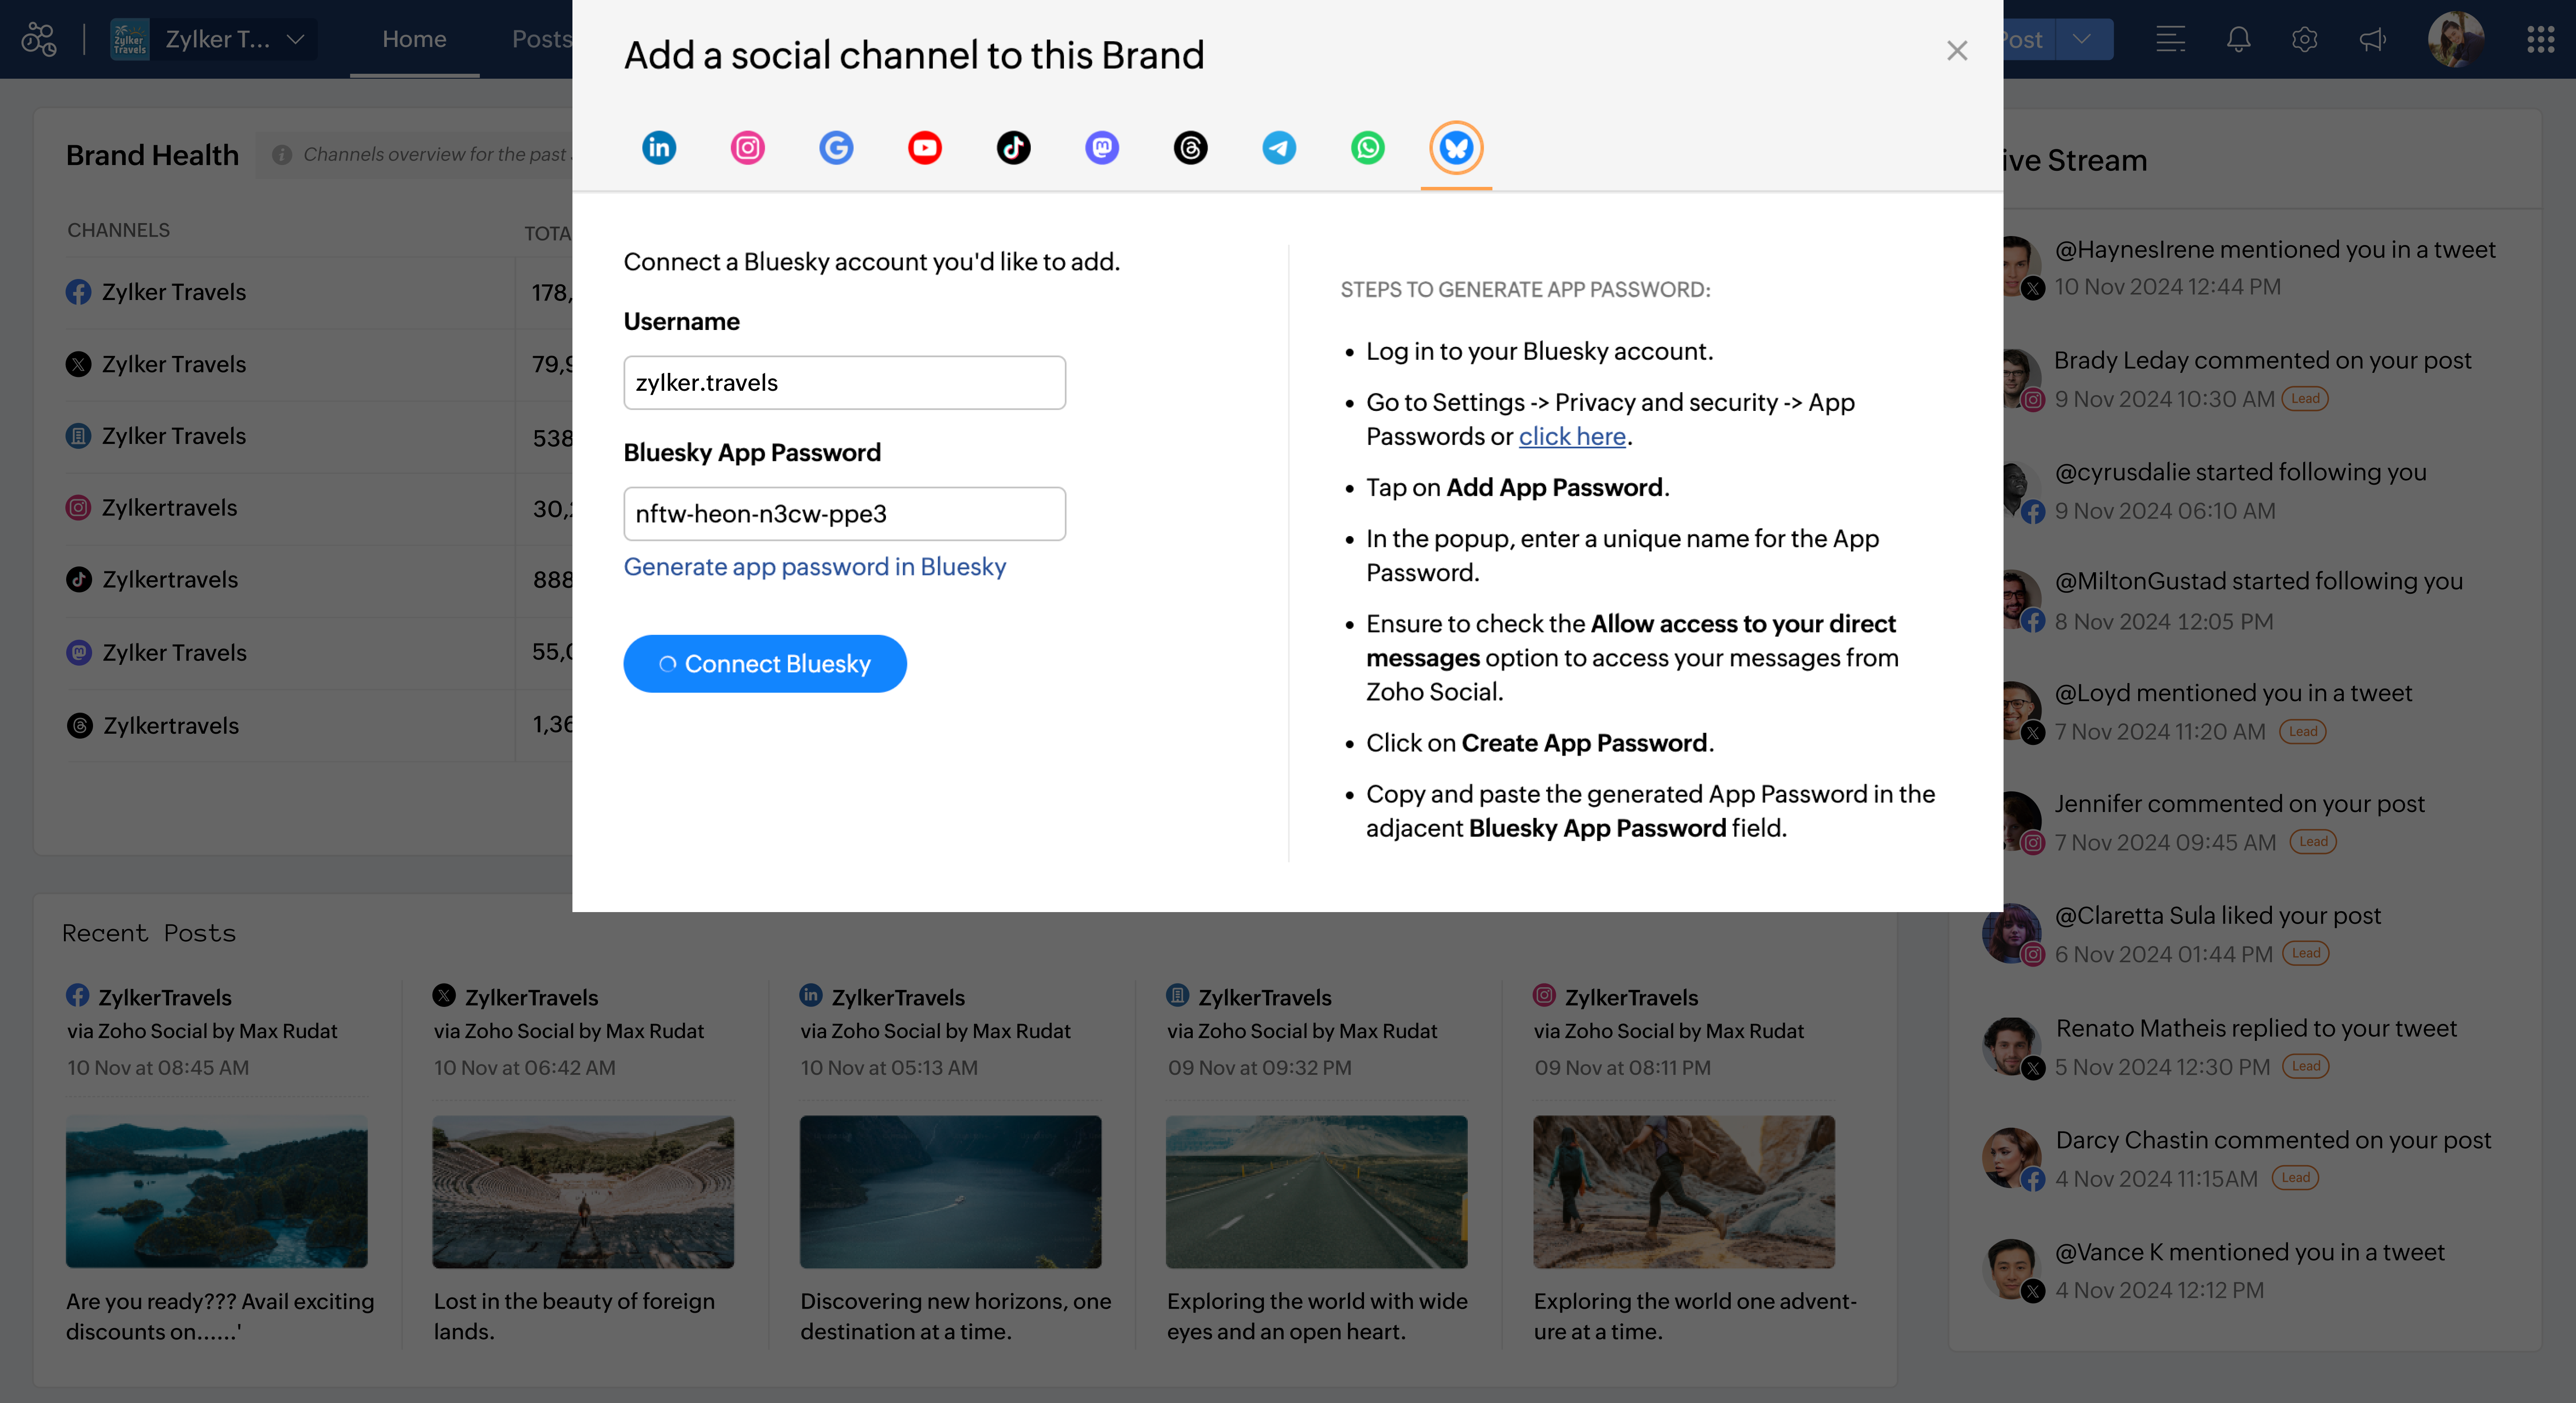This screenshot has height=1403, width=2576.
Task: Expand the New Post dropdown arrow
Action: click(x=2082, y=39)
